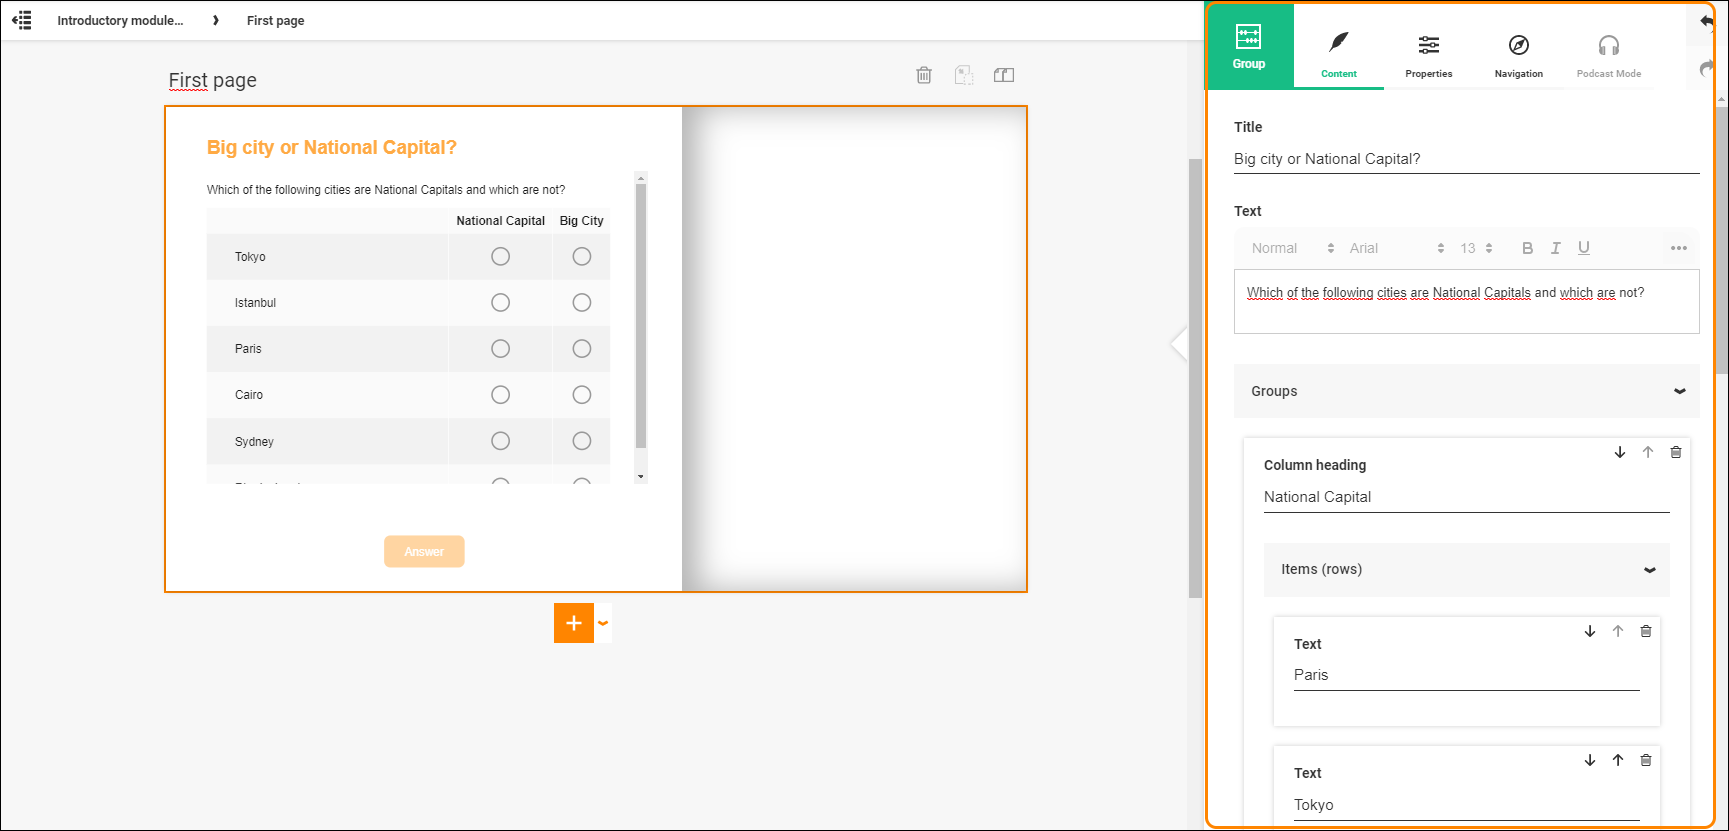Open the page layout icon
Screen dimensions: 1729x831
1004,75
